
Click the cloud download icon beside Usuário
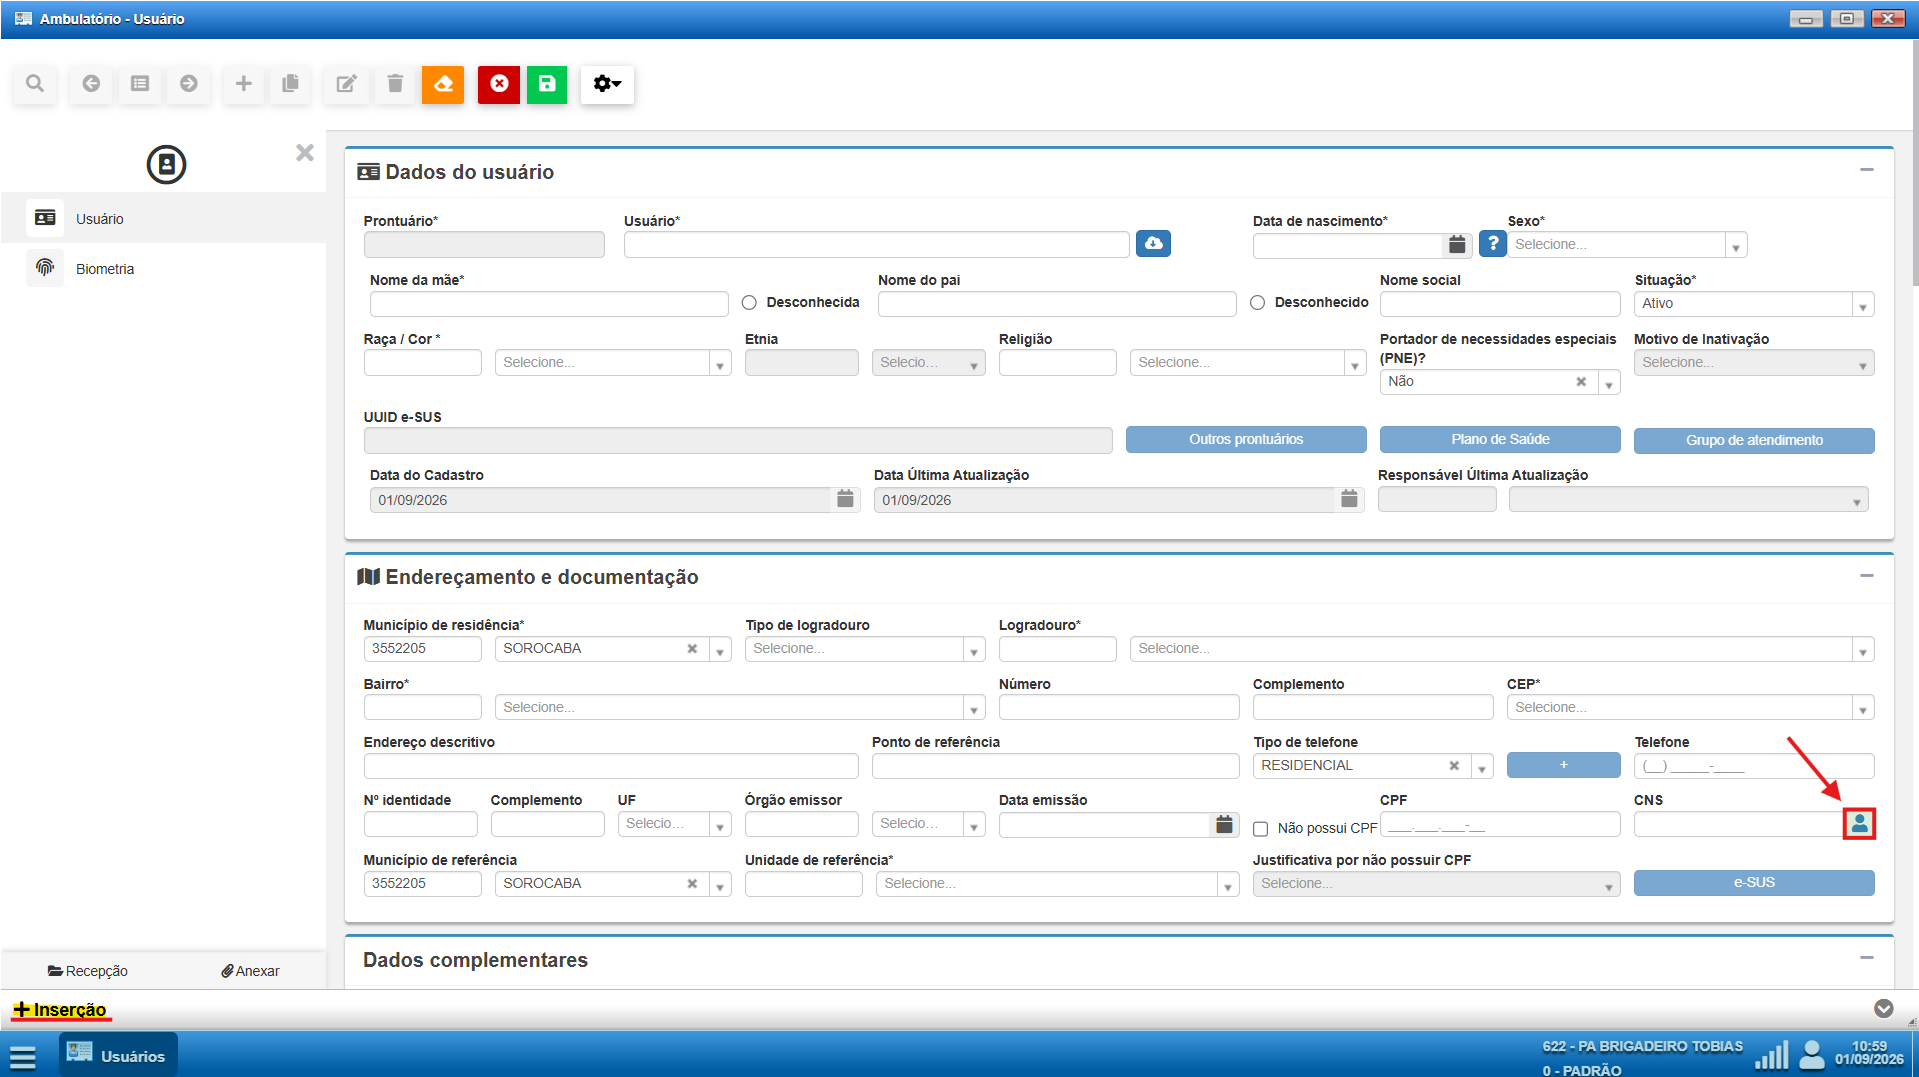pos(1153,243)
